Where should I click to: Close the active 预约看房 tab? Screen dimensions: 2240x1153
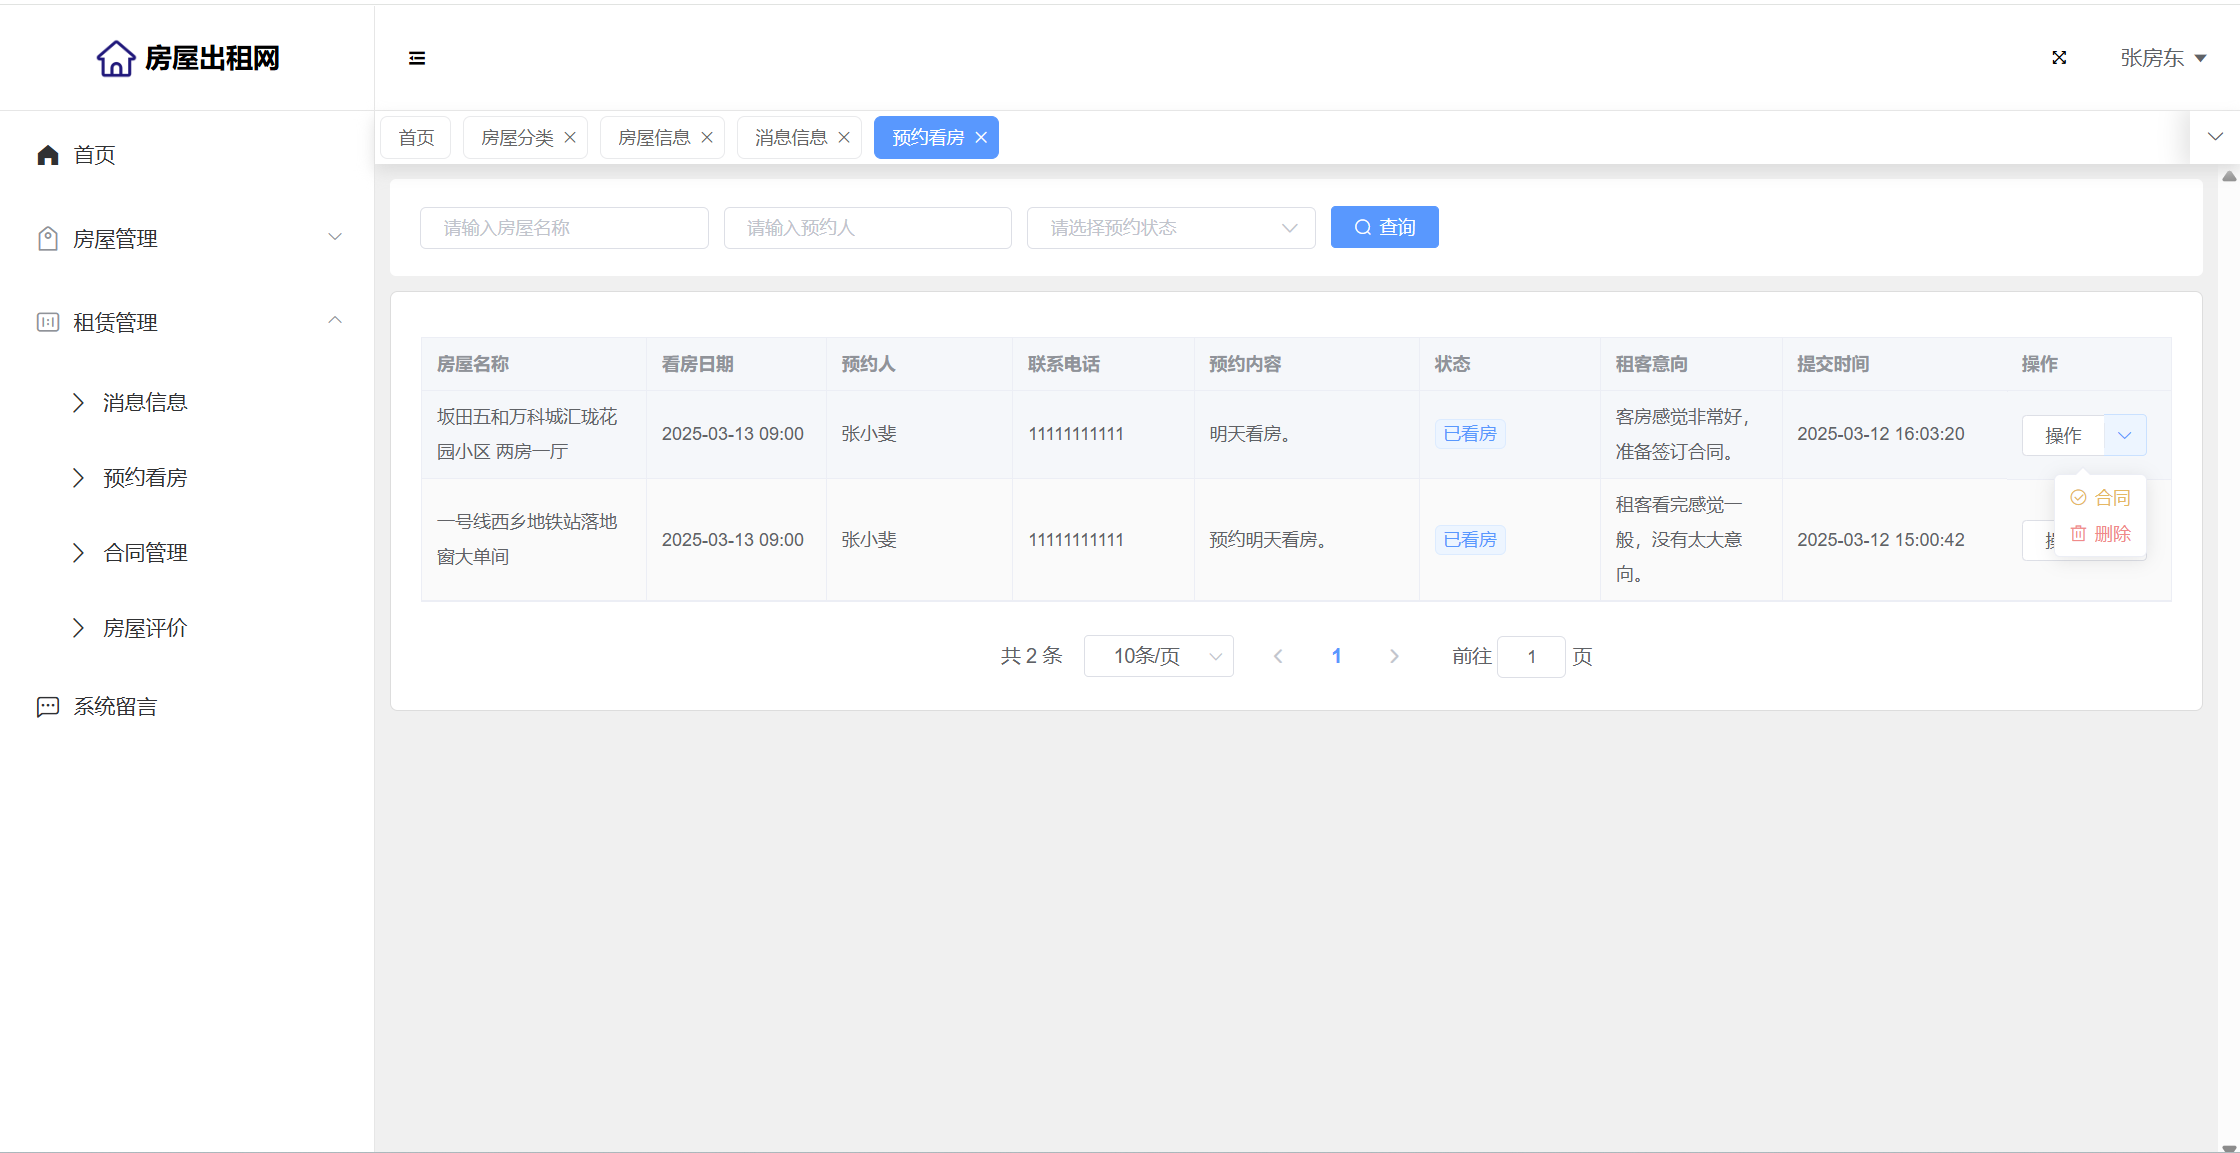click(981, 137)
